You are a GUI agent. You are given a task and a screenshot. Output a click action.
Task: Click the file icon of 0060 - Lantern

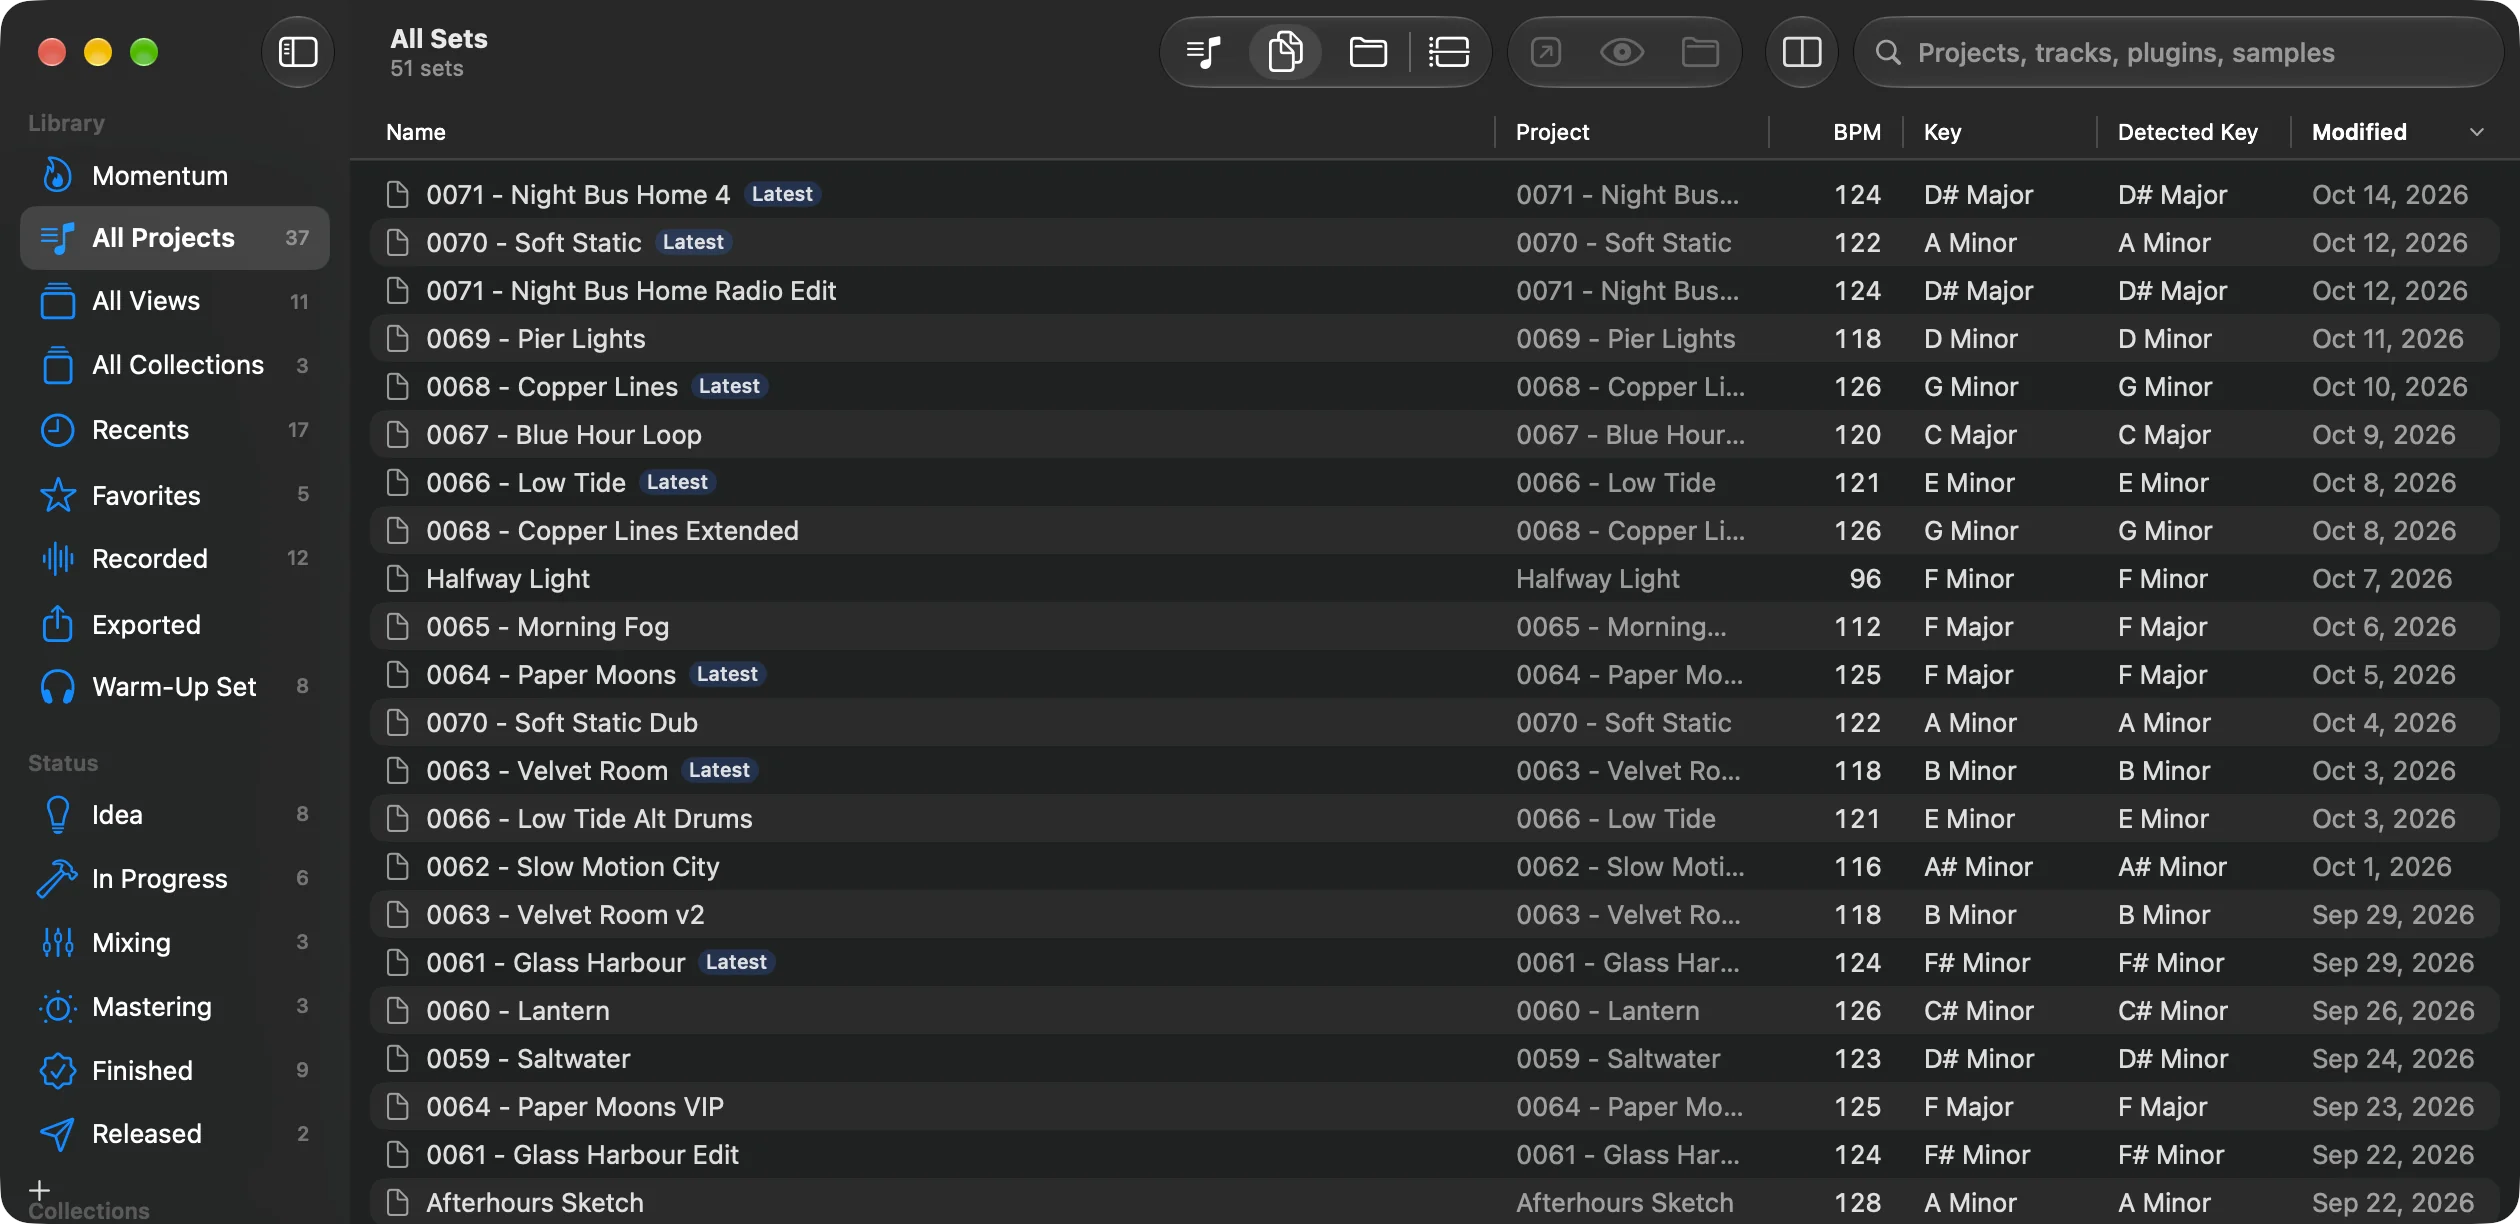(x=398, y=1010)
